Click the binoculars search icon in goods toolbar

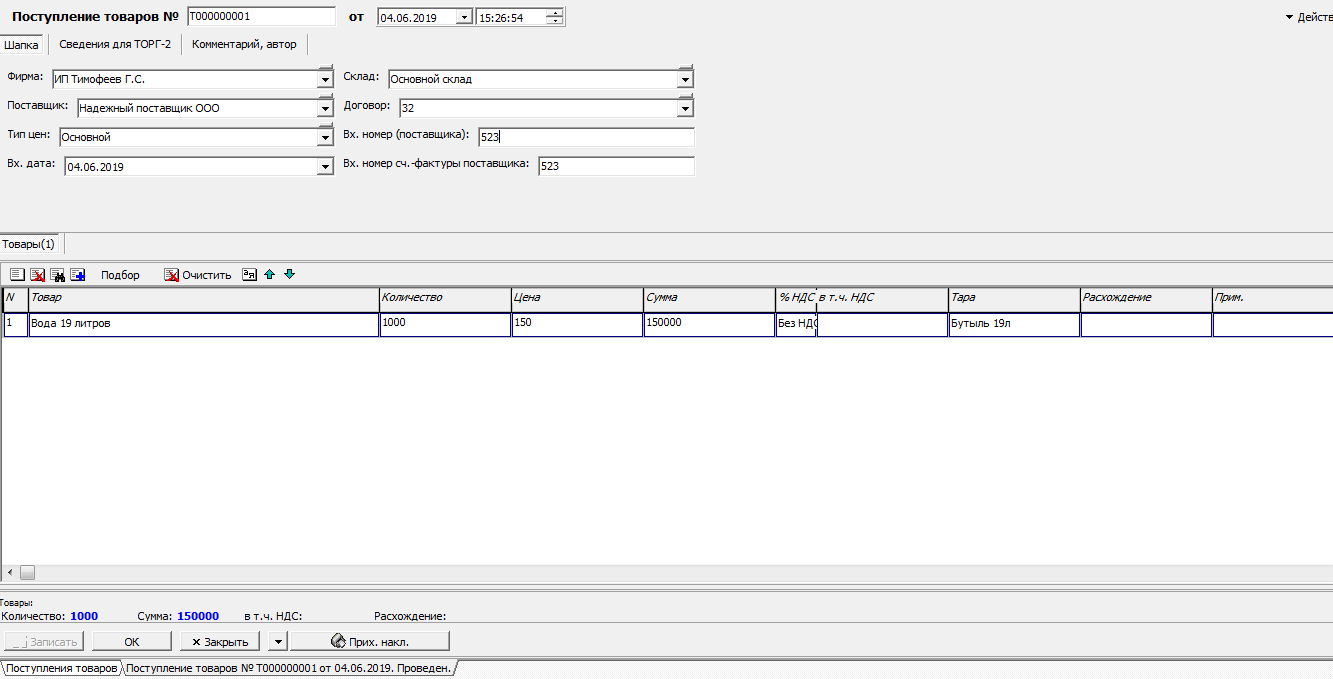click(x=57, y=275)
